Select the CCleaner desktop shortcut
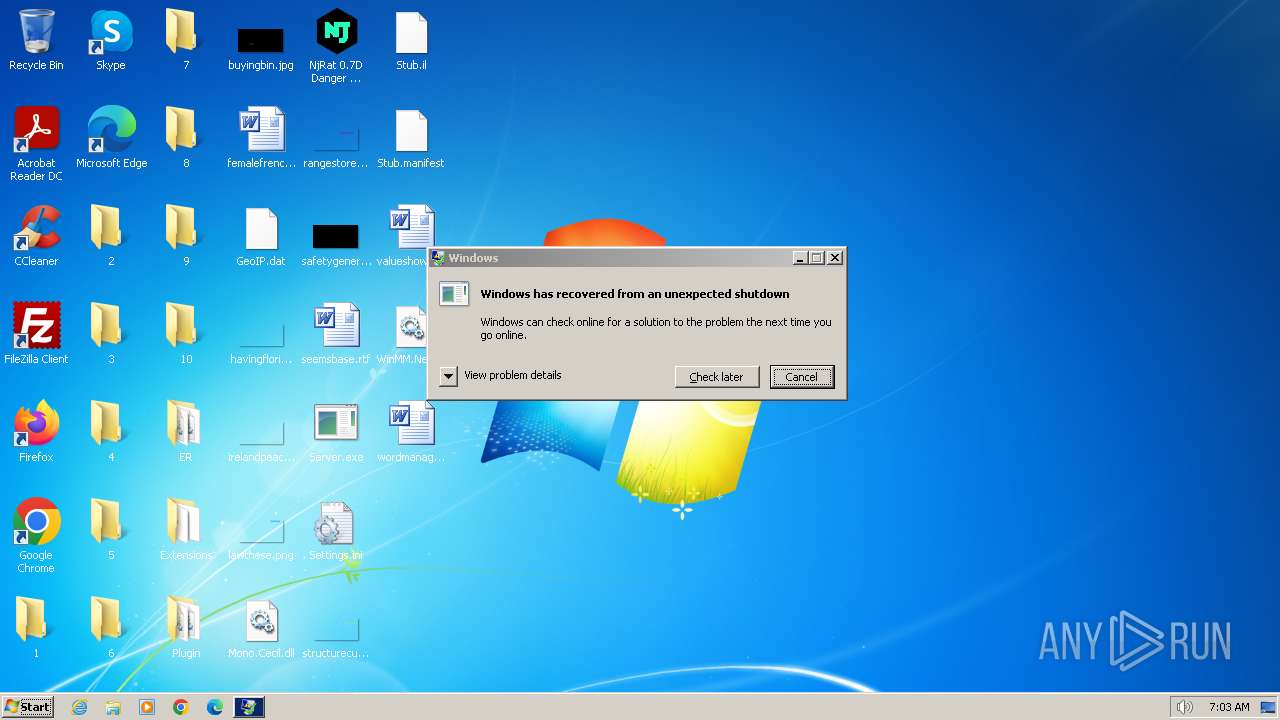The image size is (1280, 720). coord(36,236)
